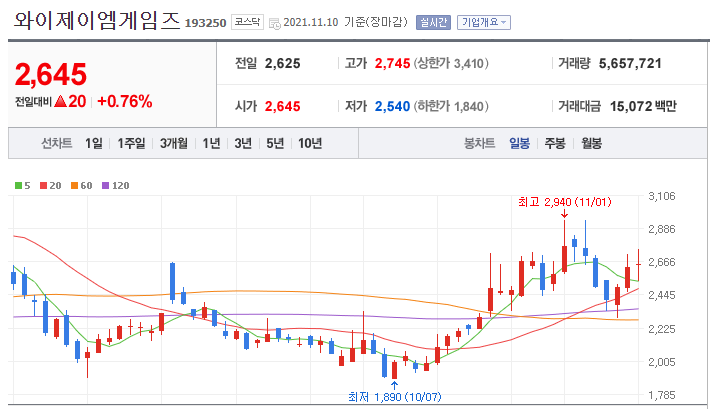710x409 pixels.
Task: Switch to 월봉 monthly candle chart
Action: [x=591, y=144]
